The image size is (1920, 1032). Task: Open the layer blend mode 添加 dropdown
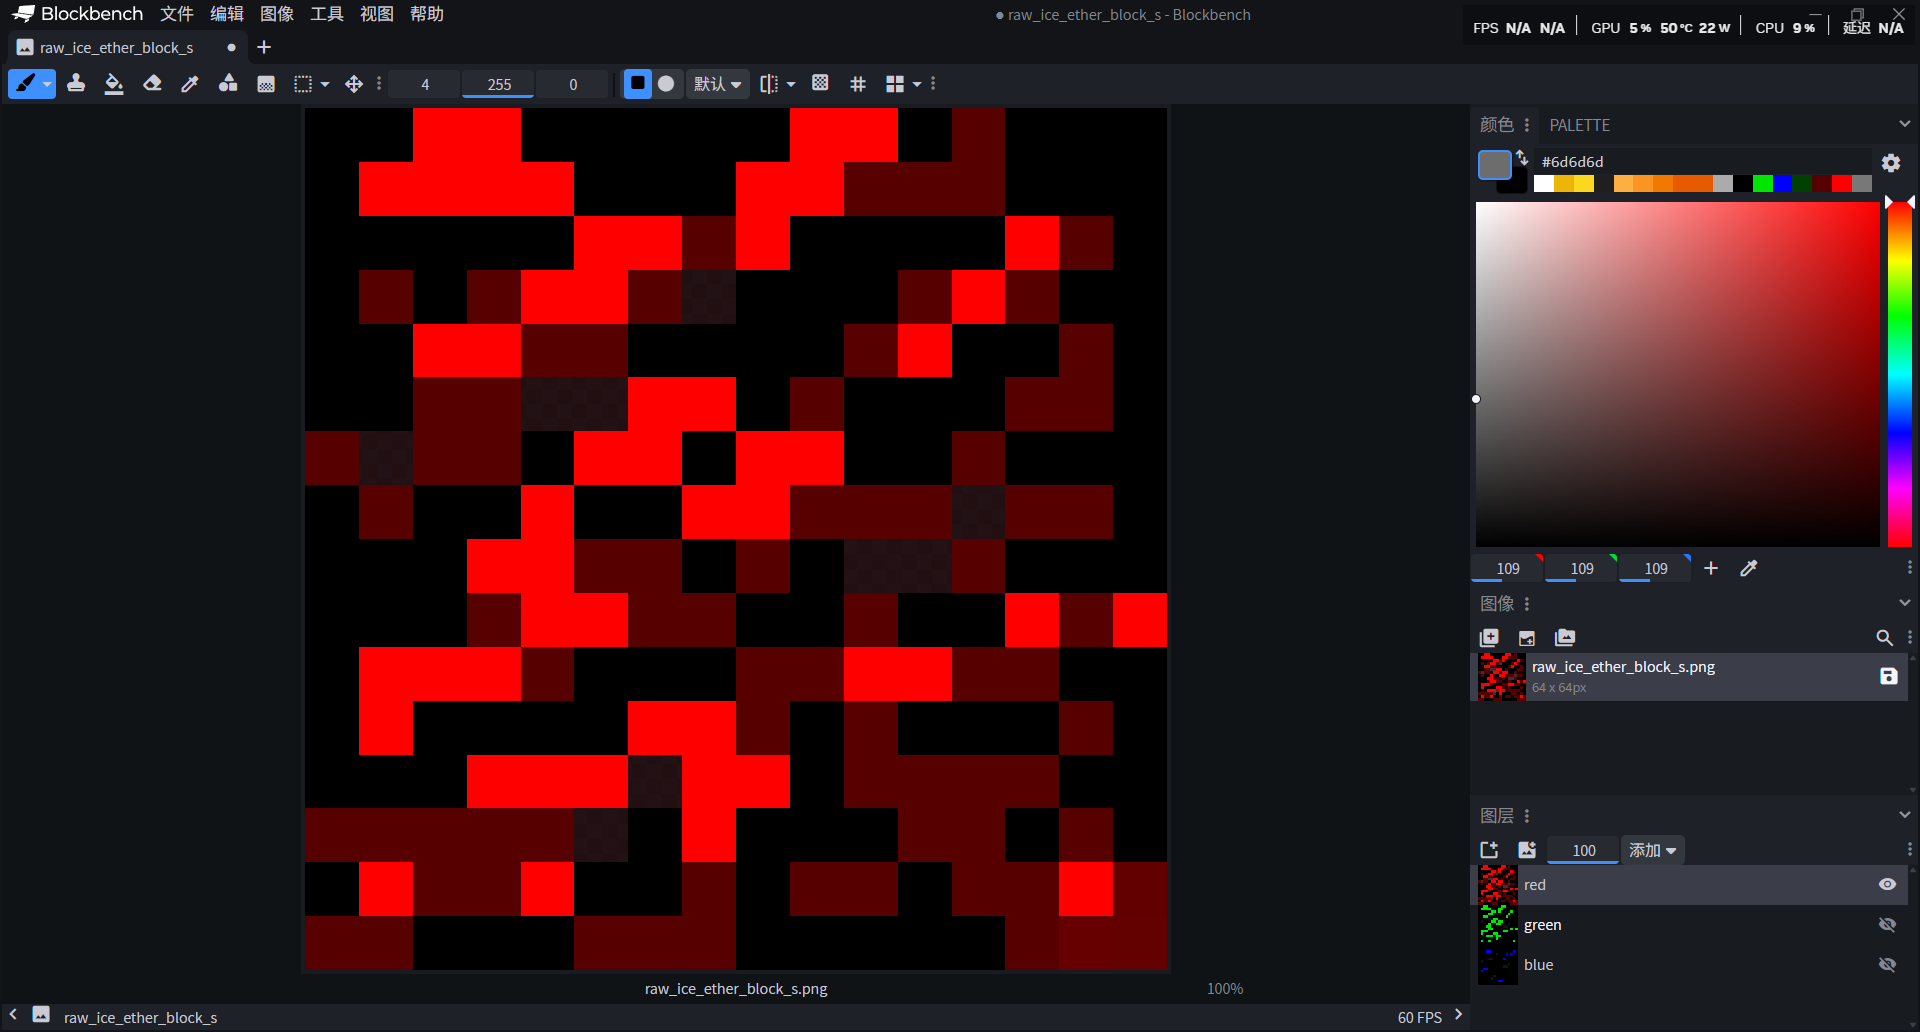[1652, 850]
